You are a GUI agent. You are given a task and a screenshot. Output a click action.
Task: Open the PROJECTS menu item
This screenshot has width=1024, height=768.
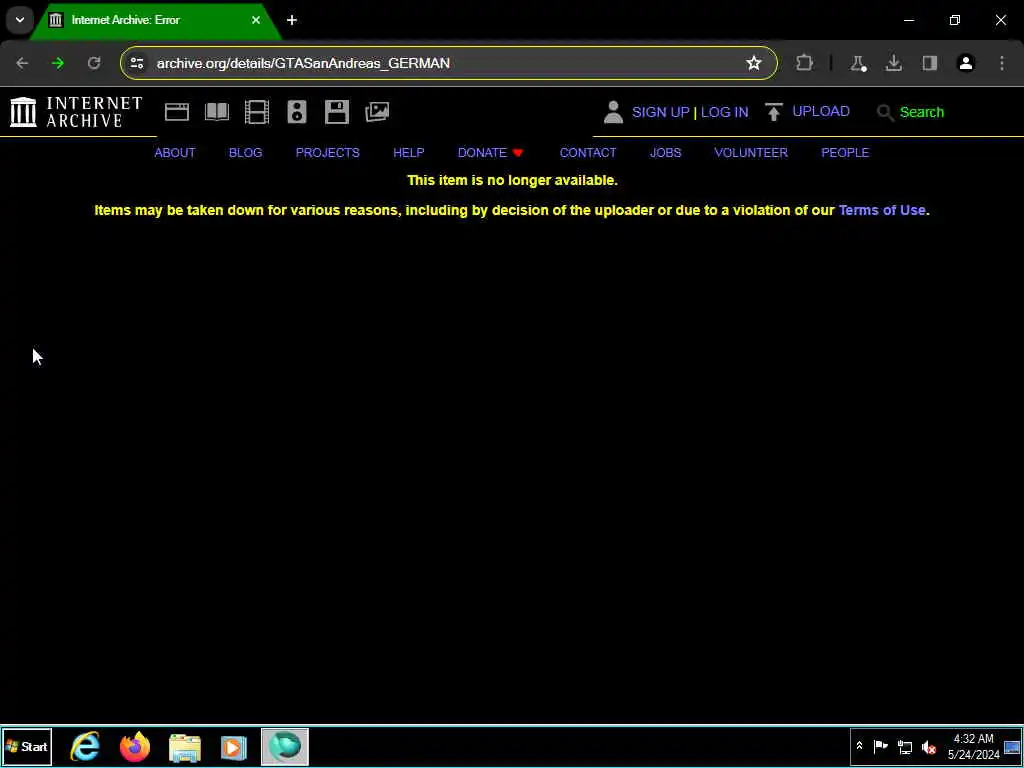(x=328, y=153)
